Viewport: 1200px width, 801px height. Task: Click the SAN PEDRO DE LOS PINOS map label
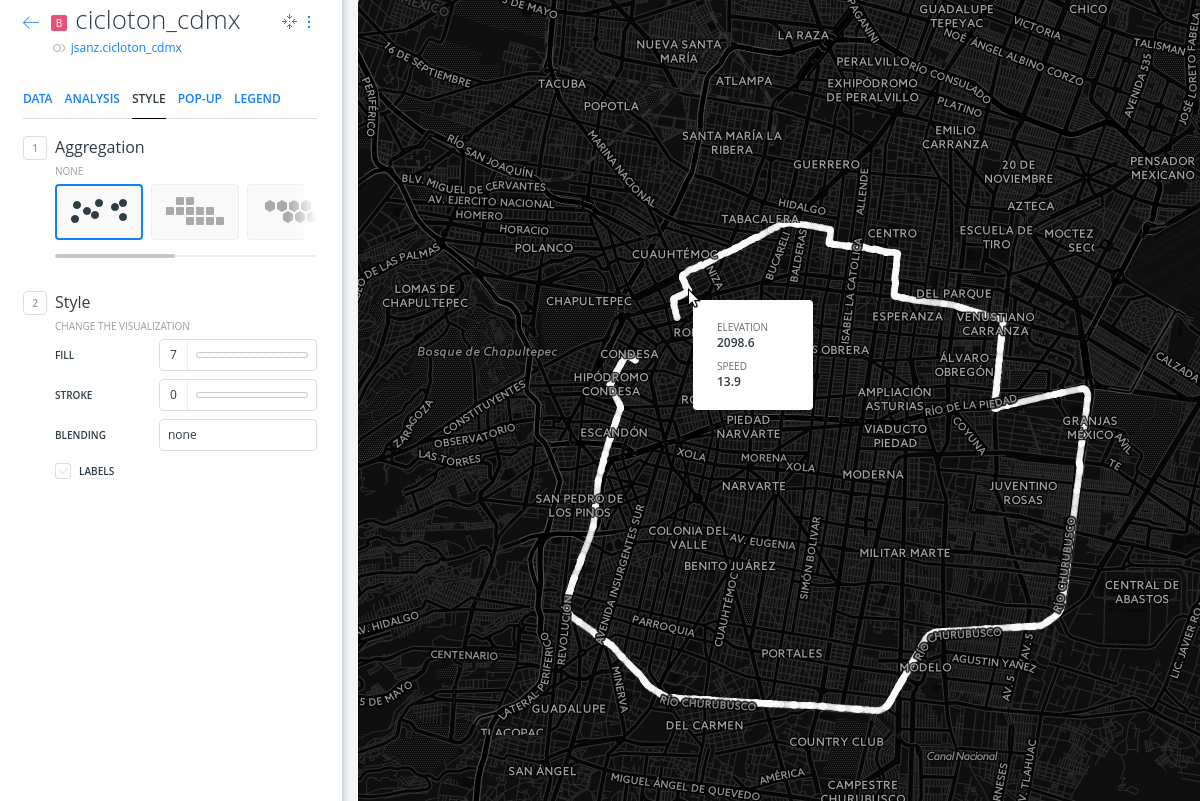point(579,505)
